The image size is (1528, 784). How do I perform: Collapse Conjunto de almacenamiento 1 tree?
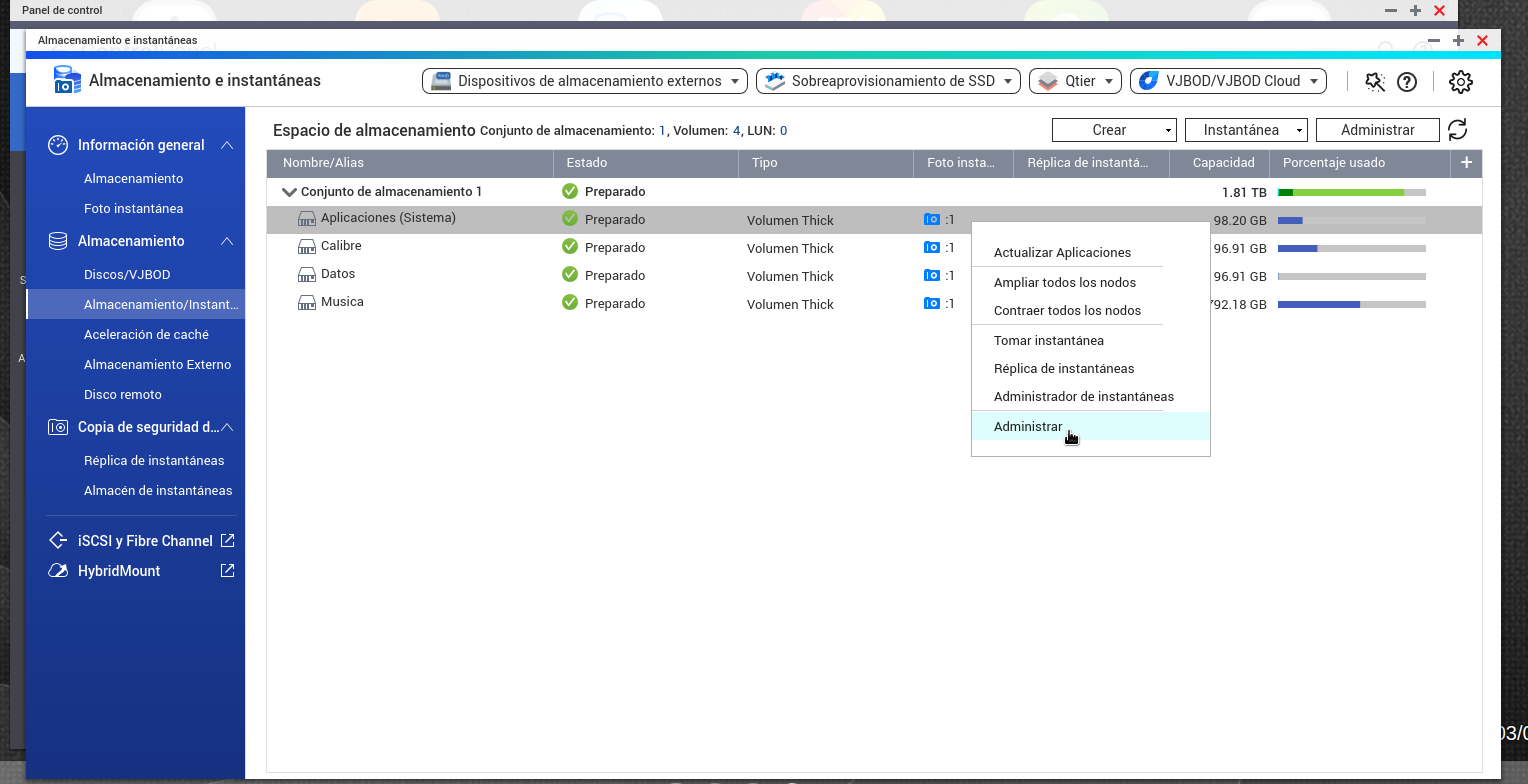point(289,192)
